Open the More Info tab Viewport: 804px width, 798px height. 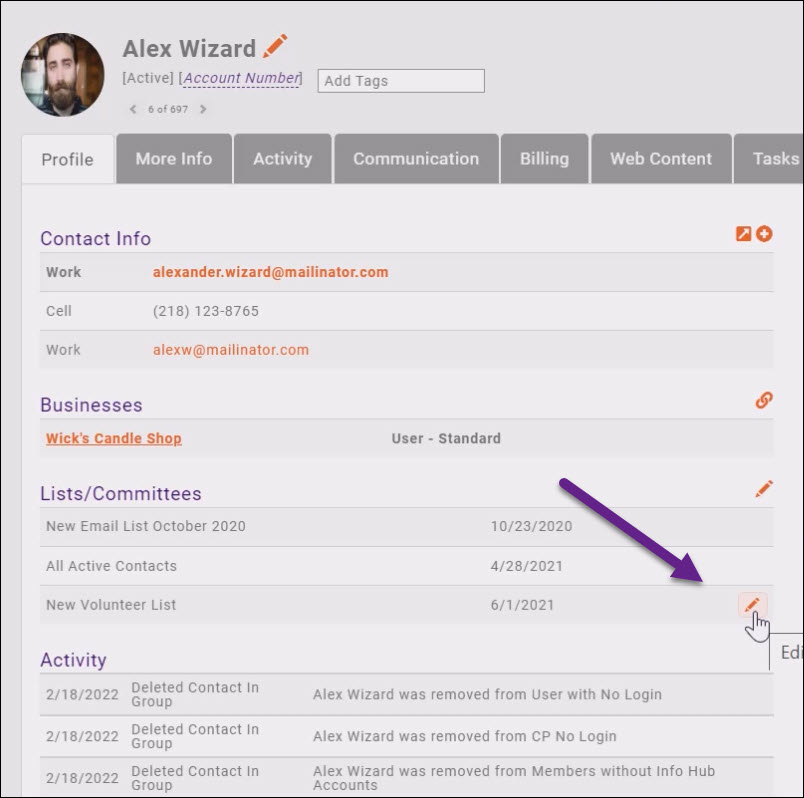coord(174,159)
